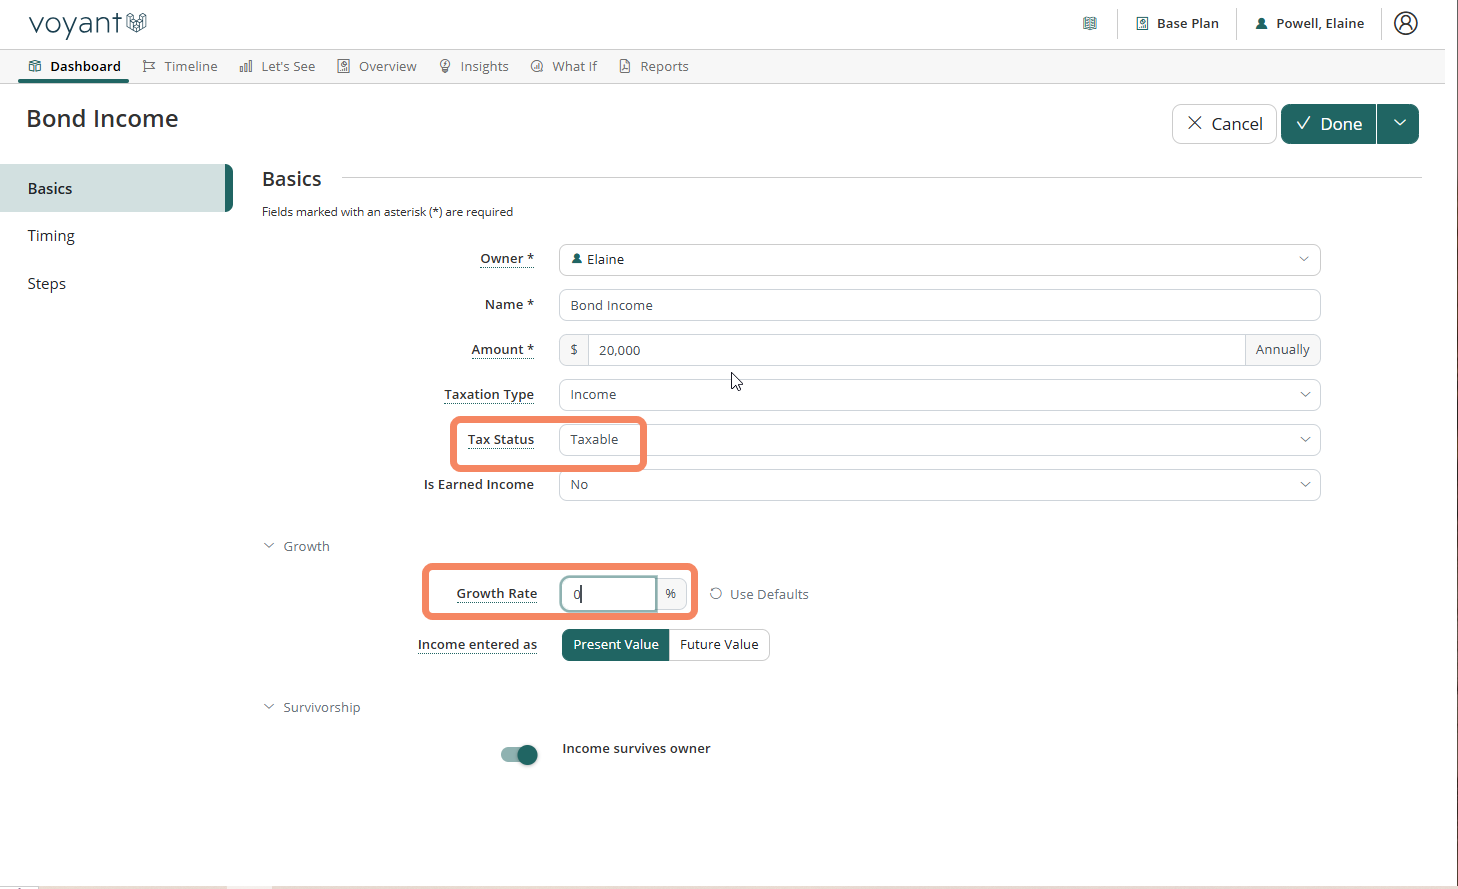Screen dimensions: 1458x889
Task: Open the Tax Status dropdown
Action: pyautogui.click(x=938, y=440)
